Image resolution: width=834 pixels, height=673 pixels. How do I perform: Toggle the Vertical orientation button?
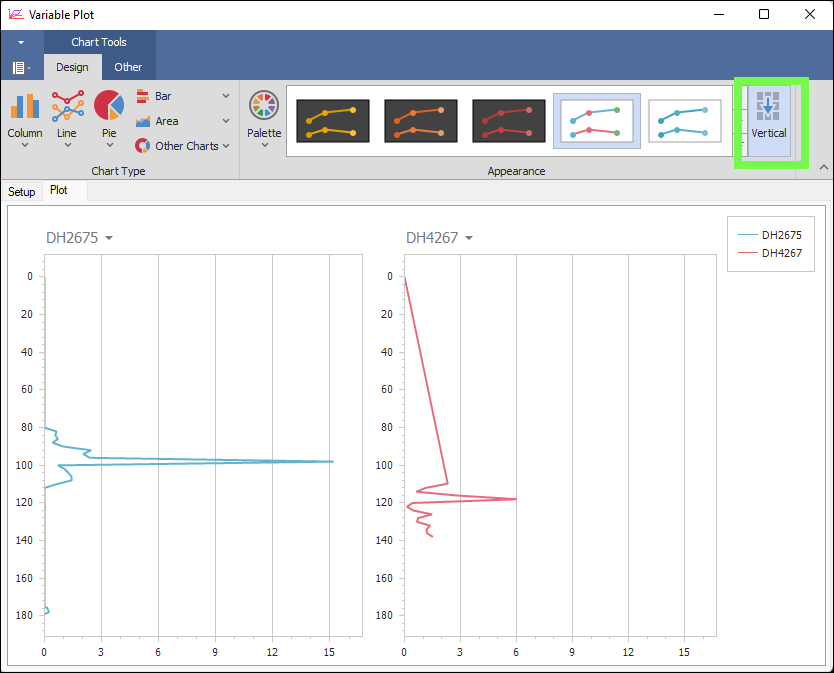[x=768, y=120]
